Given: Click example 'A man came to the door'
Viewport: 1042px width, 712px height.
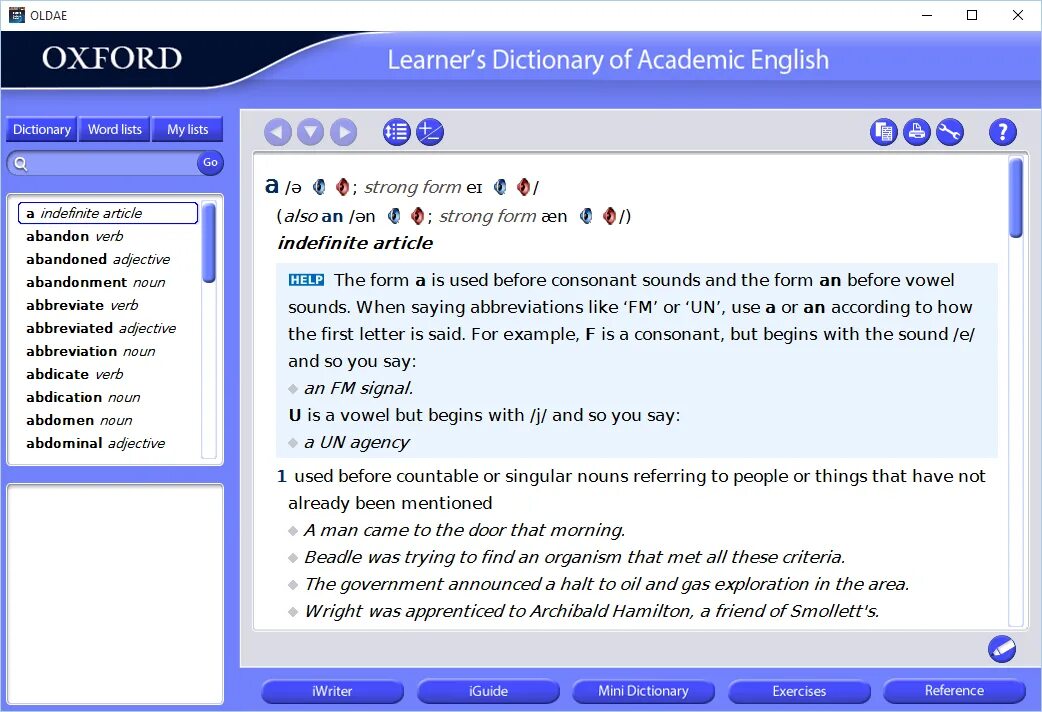Looking at the screenshot, I should click(x=465, y=530).
